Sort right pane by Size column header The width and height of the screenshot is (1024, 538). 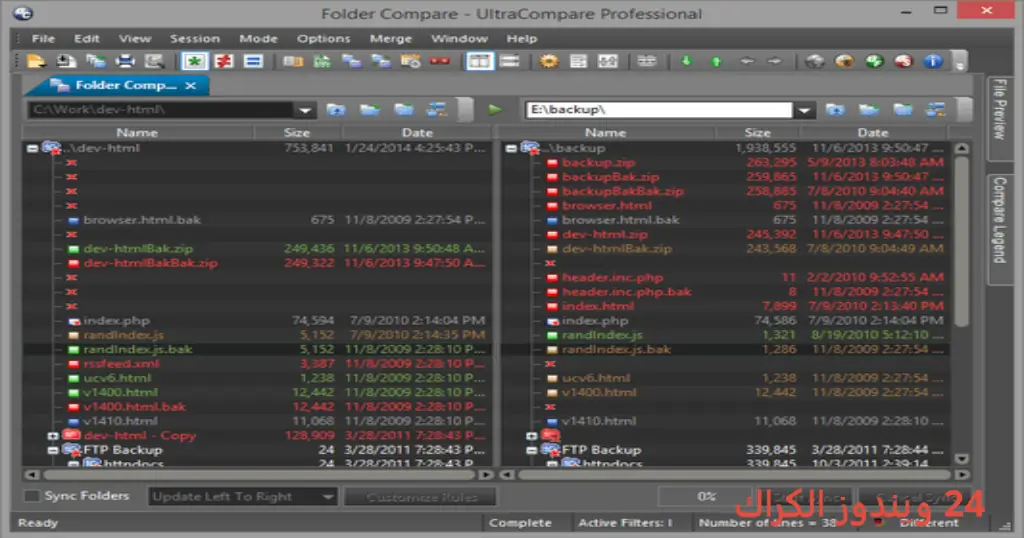(758, 133)
